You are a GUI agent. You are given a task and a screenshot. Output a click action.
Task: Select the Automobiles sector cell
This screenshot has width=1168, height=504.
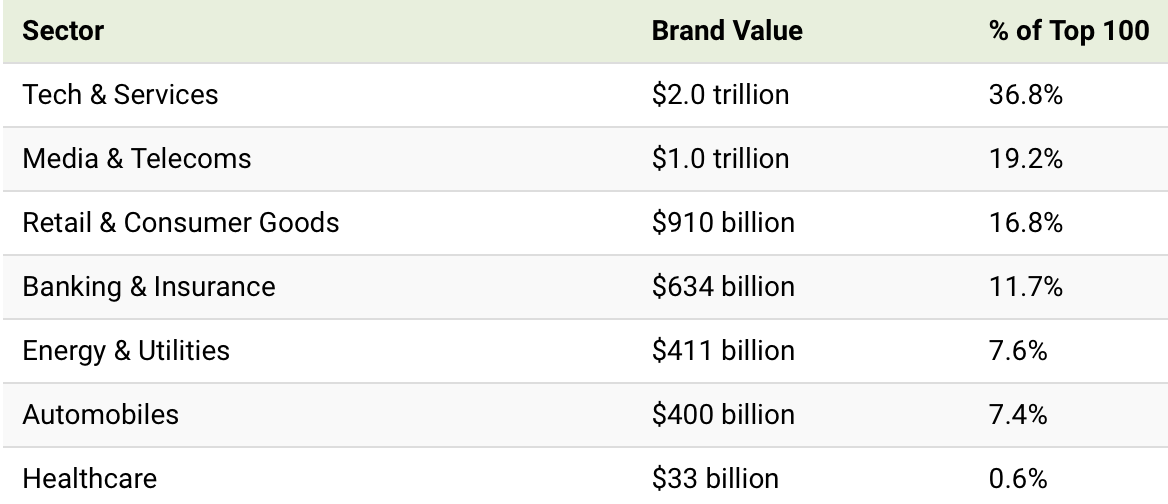click(x=101, y=415)
